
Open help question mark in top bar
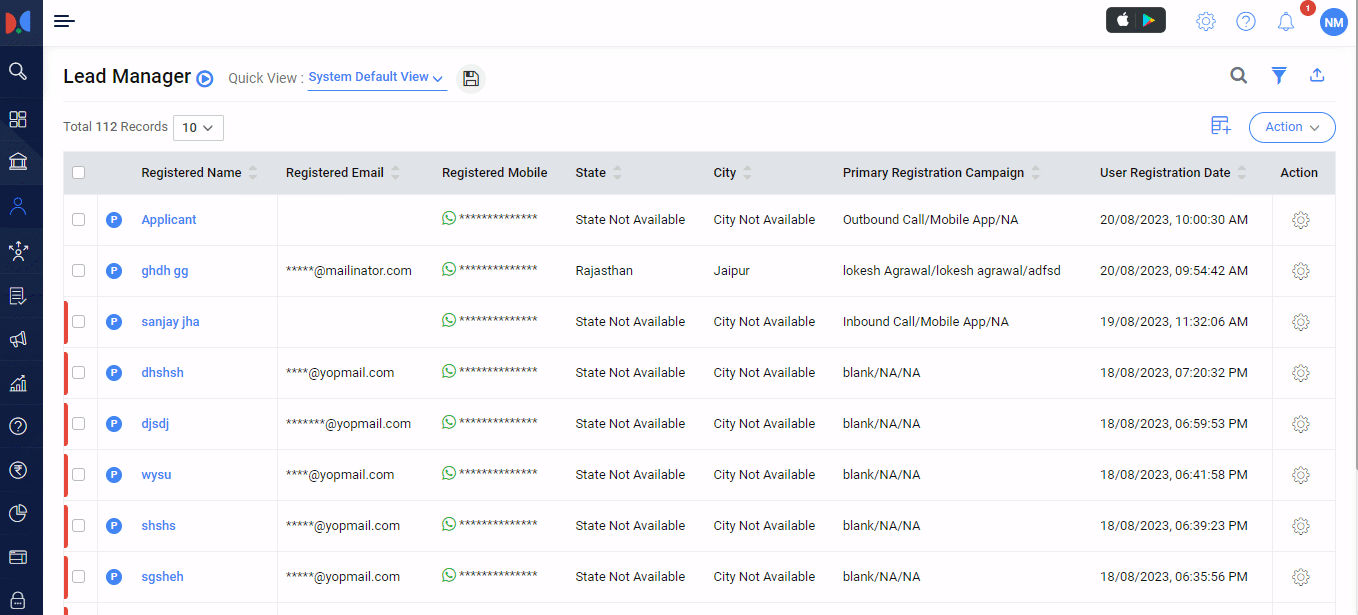tap(1246, 21)
